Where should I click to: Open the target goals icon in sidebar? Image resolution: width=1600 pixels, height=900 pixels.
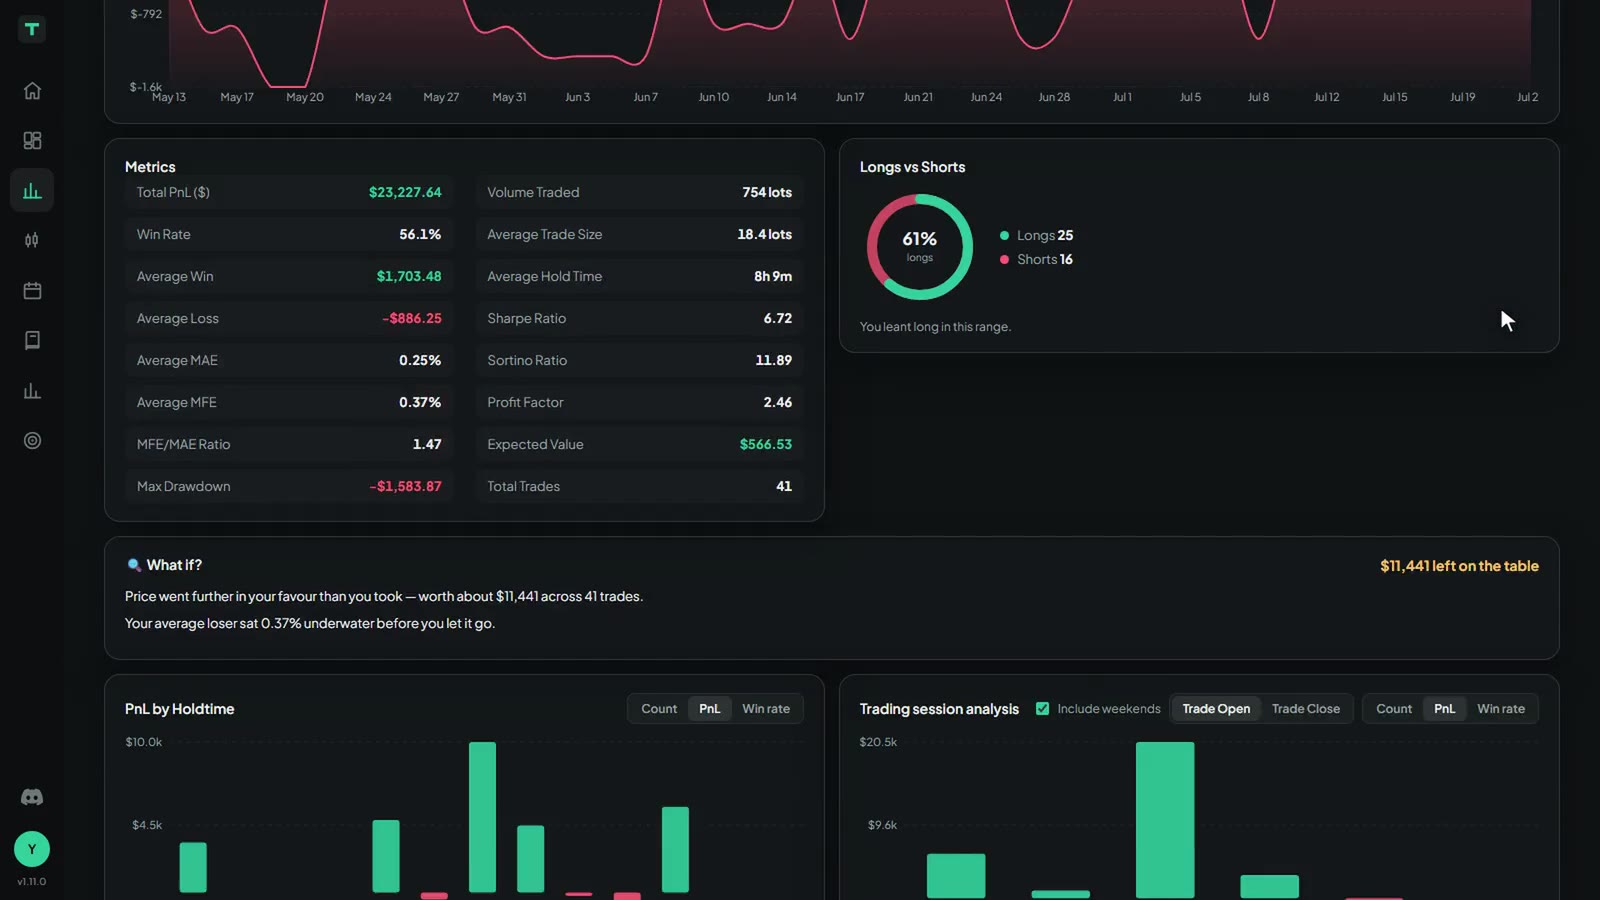point(32,440)
